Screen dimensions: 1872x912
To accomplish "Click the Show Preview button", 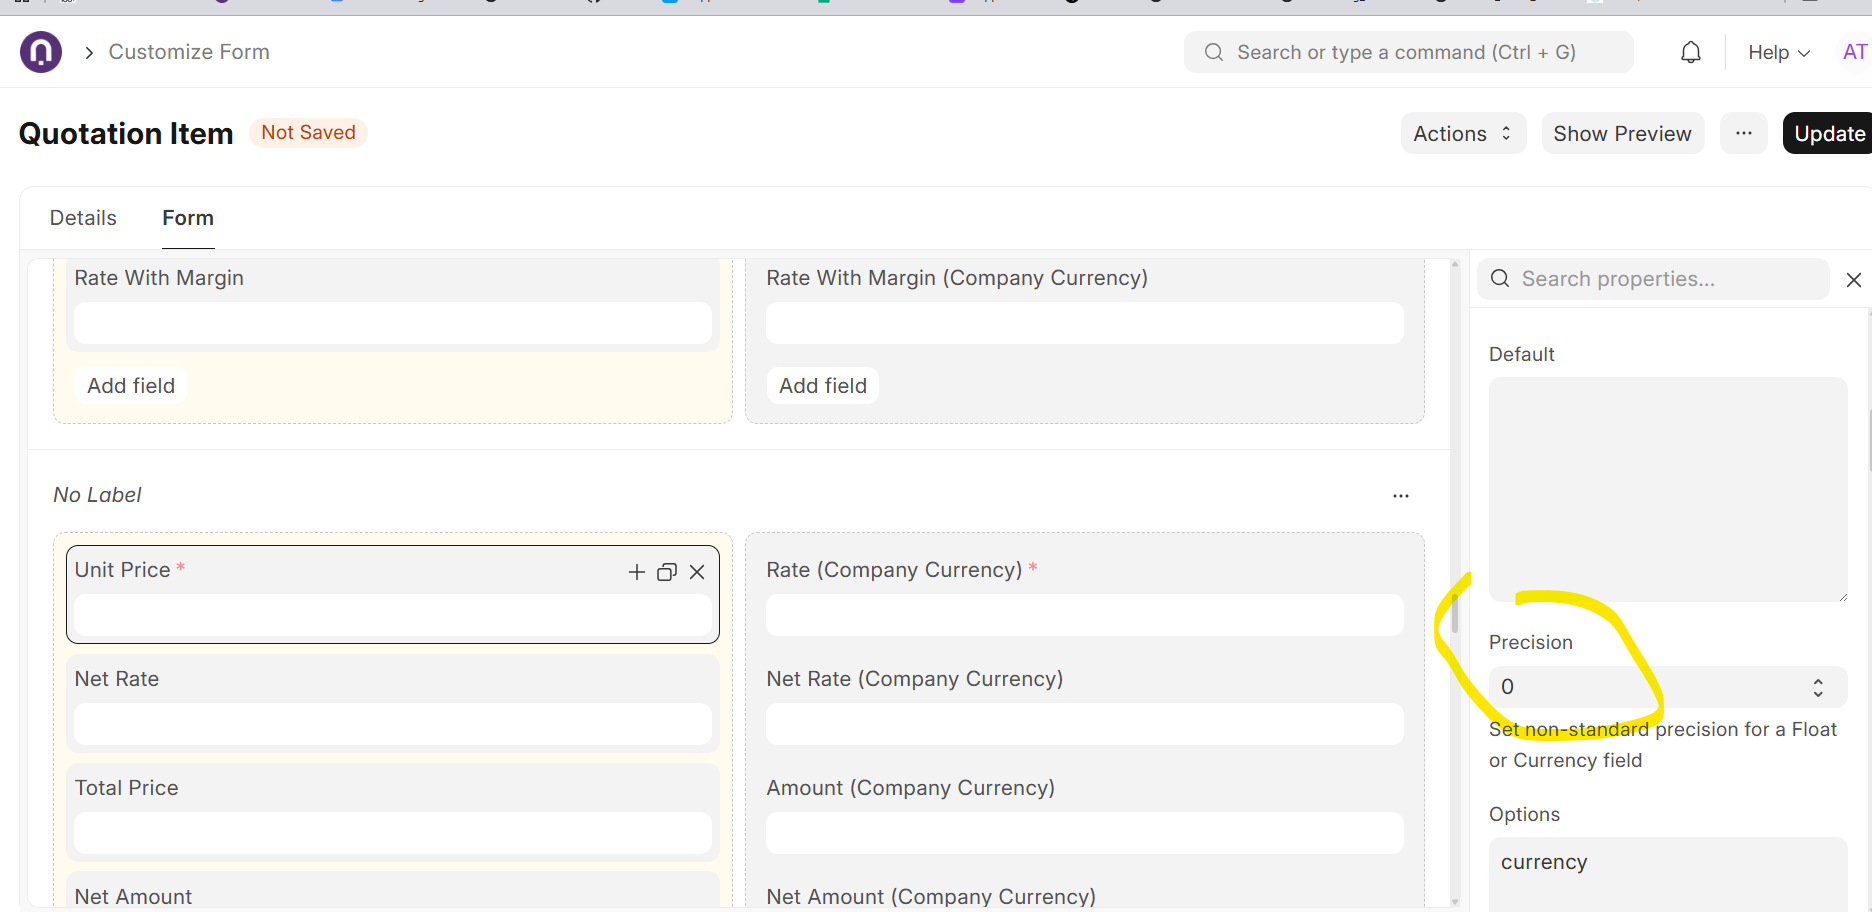I will (1621, 133).
